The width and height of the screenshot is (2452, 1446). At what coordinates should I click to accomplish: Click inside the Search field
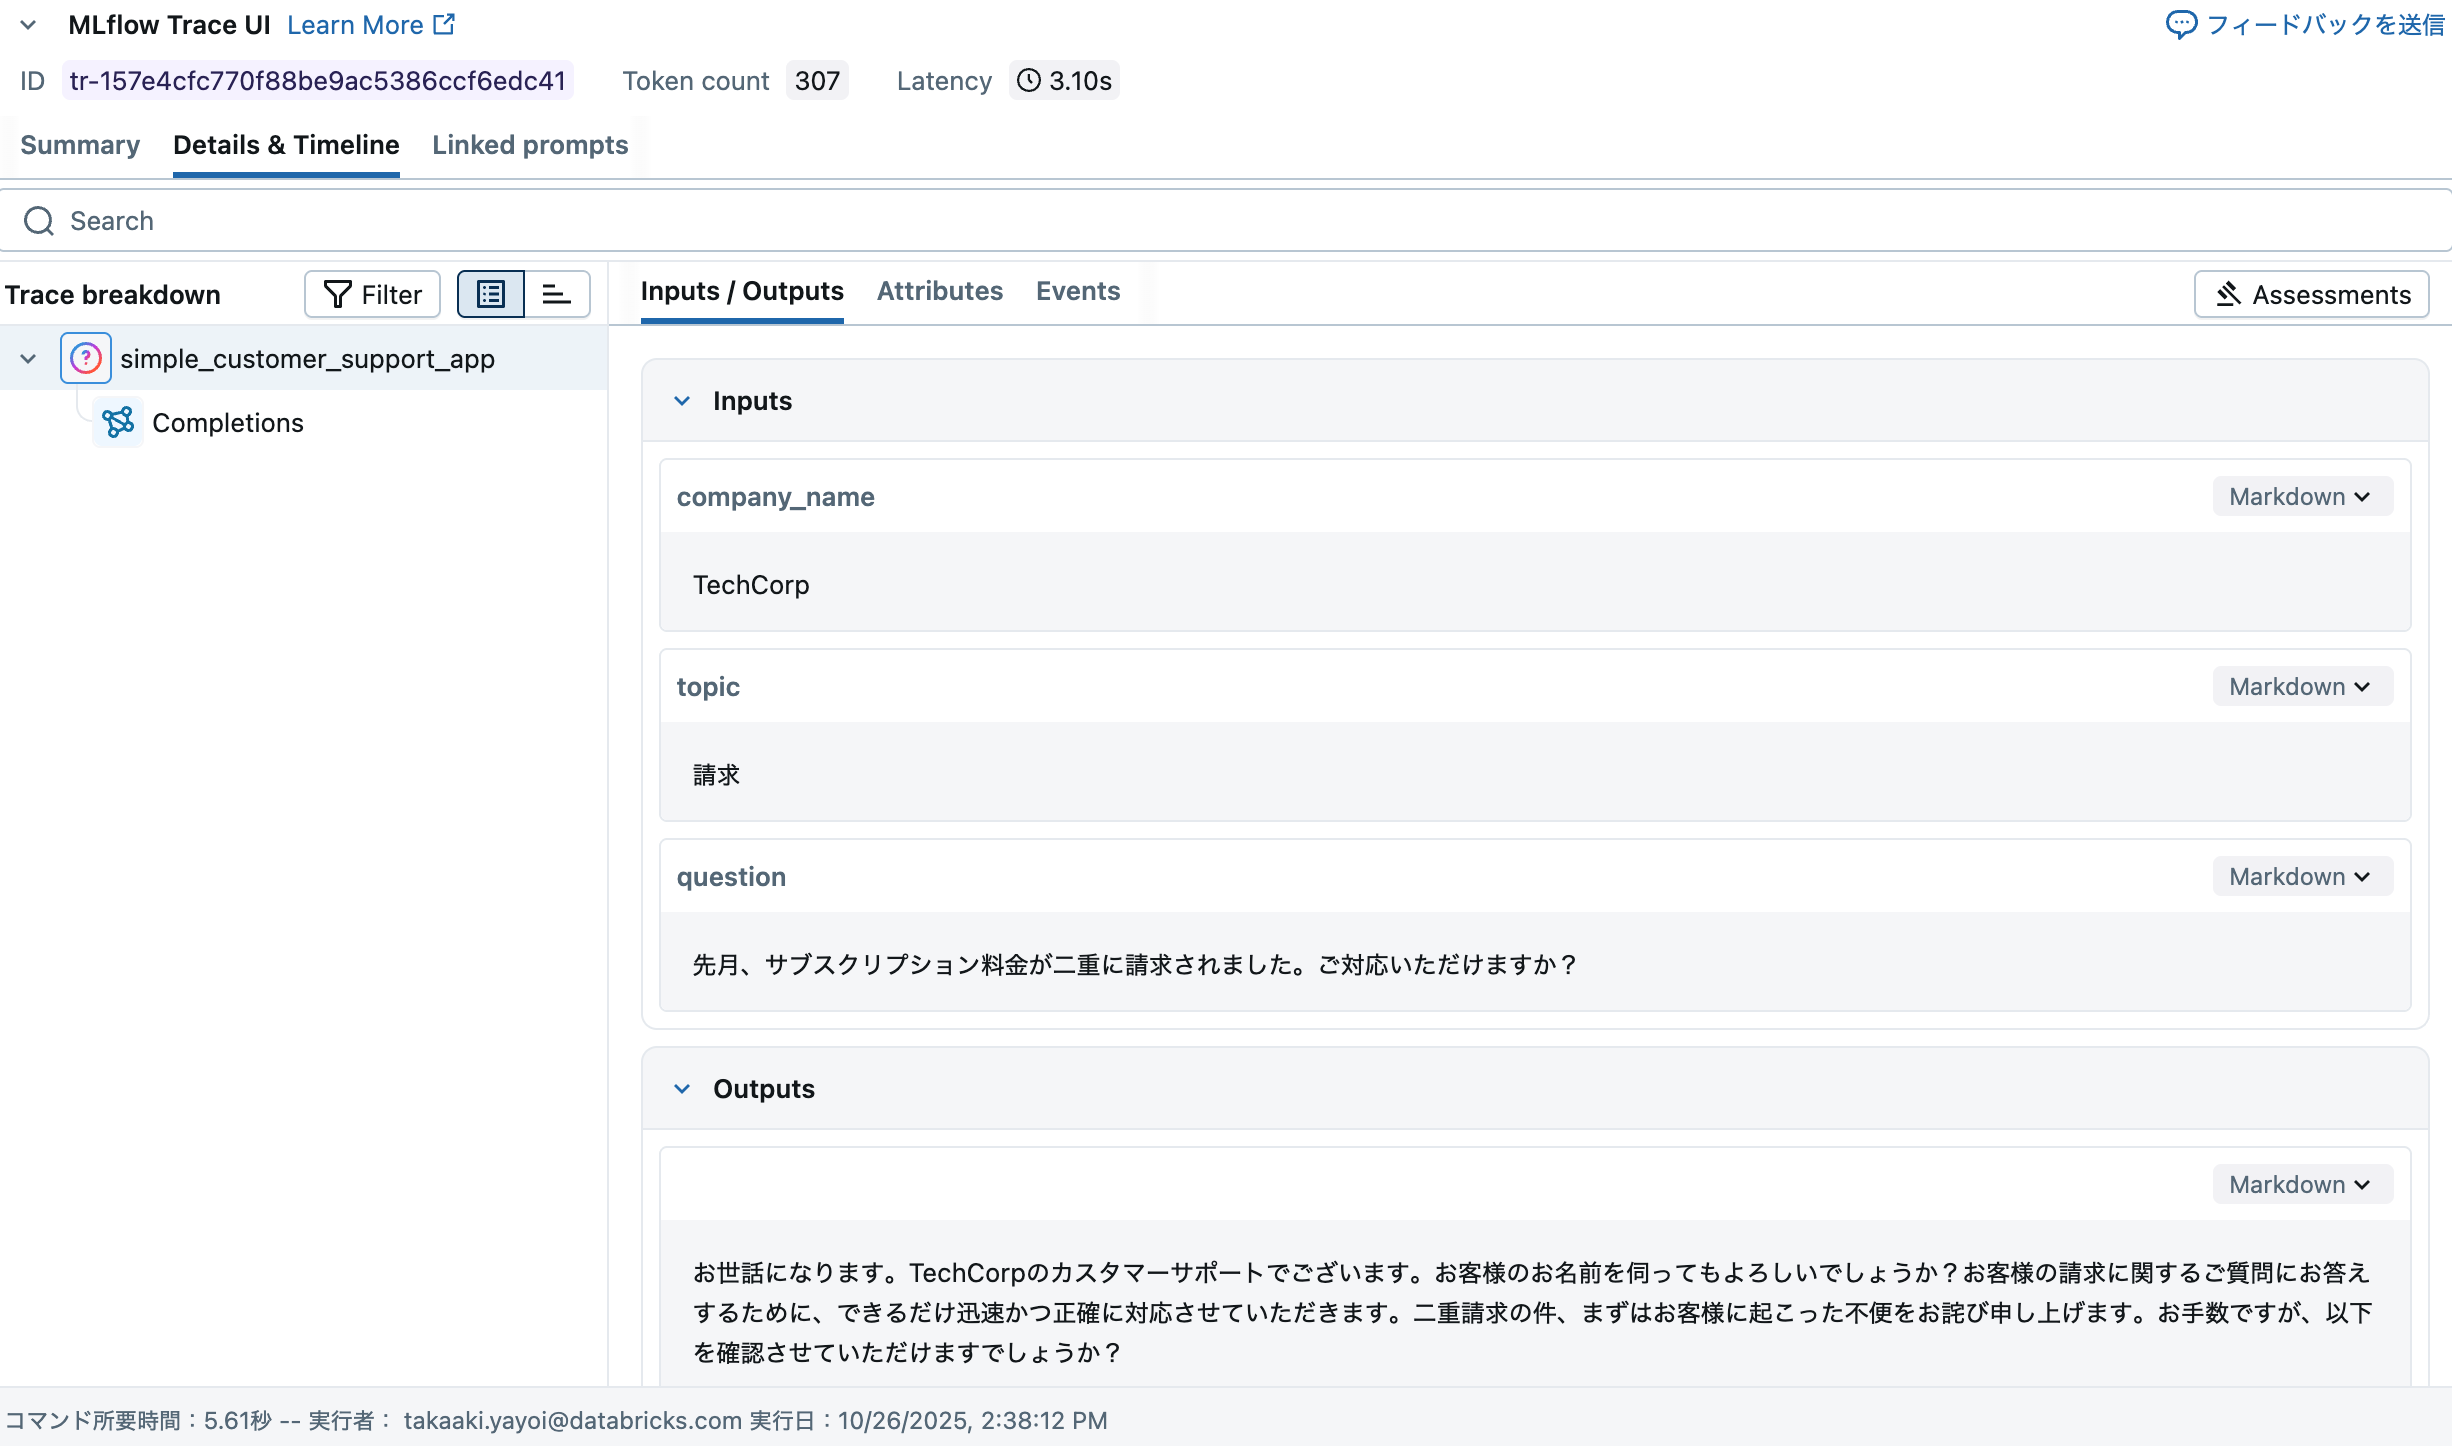coord(400,220)
